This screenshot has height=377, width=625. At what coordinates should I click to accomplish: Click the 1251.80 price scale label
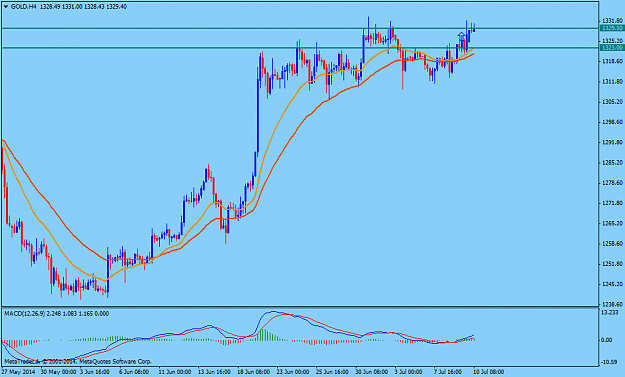pyautogui.click(x=613, y=263)
